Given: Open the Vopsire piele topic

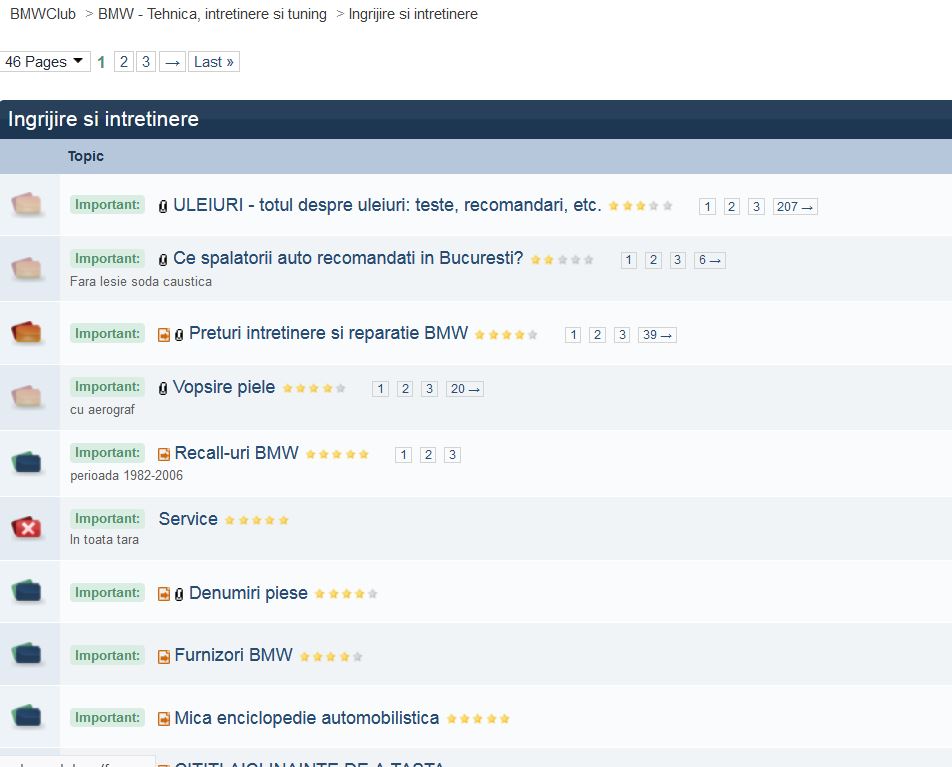Looking at the screenshot, I should tap(224, 387).
